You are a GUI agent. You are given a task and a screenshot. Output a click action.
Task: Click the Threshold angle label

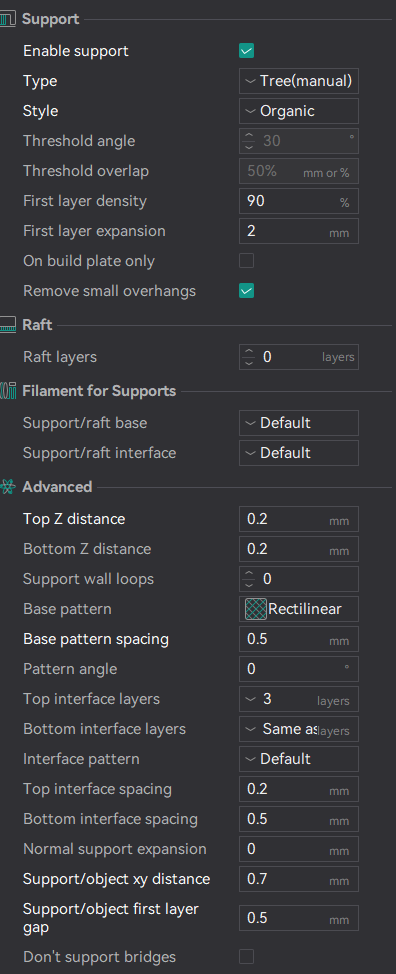pos(79,141)
